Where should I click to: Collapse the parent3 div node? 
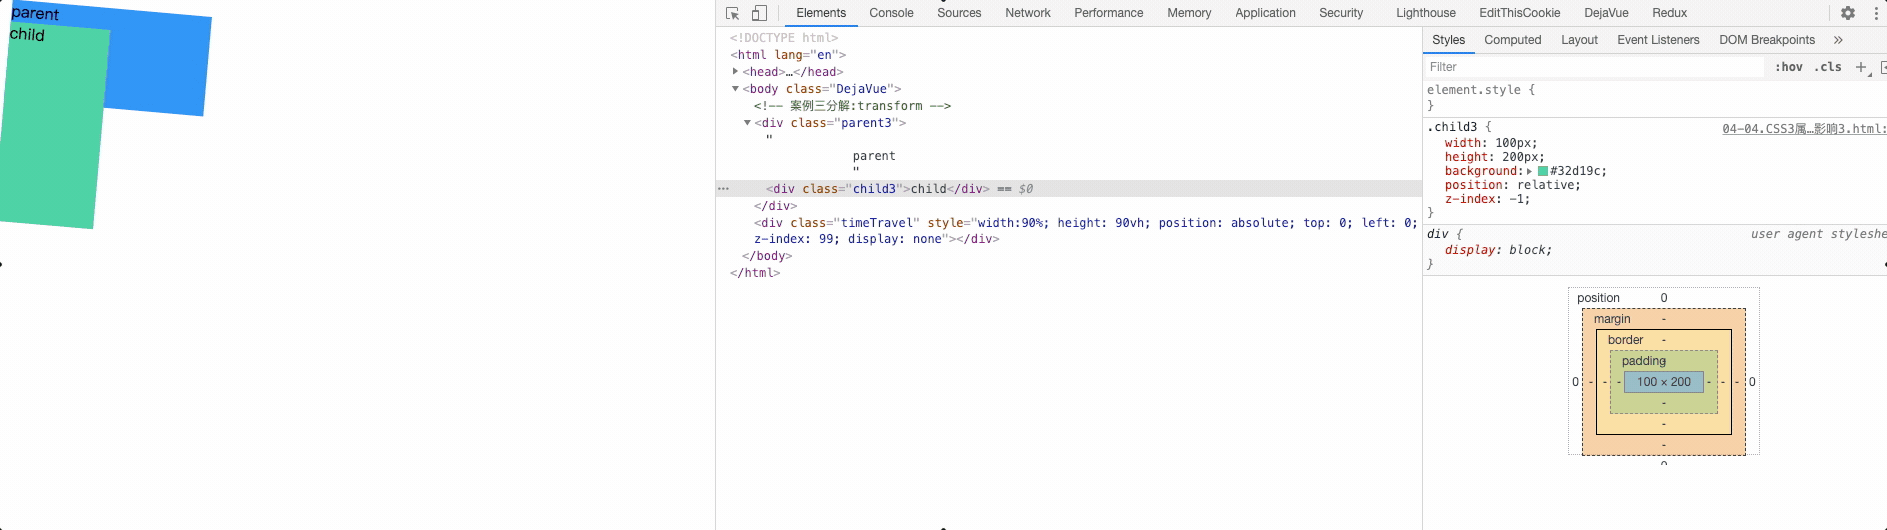[747, 123]
